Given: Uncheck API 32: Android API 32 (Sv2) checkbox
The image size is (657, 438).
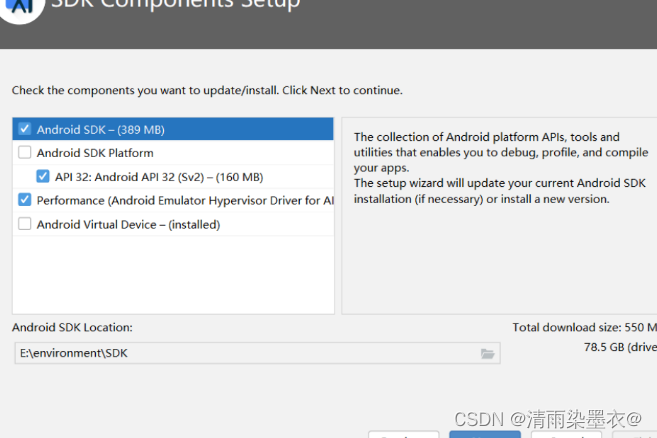Looking at the screenshot, I should (43, 176).
